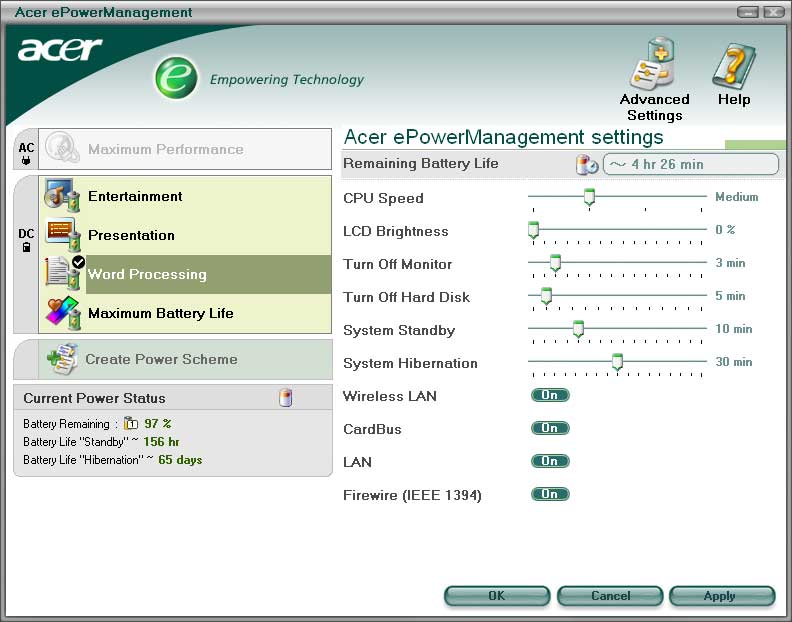Click the Turn Off Monitor slider handle
This screenshot has height=622, width=792.
point(555,263)
